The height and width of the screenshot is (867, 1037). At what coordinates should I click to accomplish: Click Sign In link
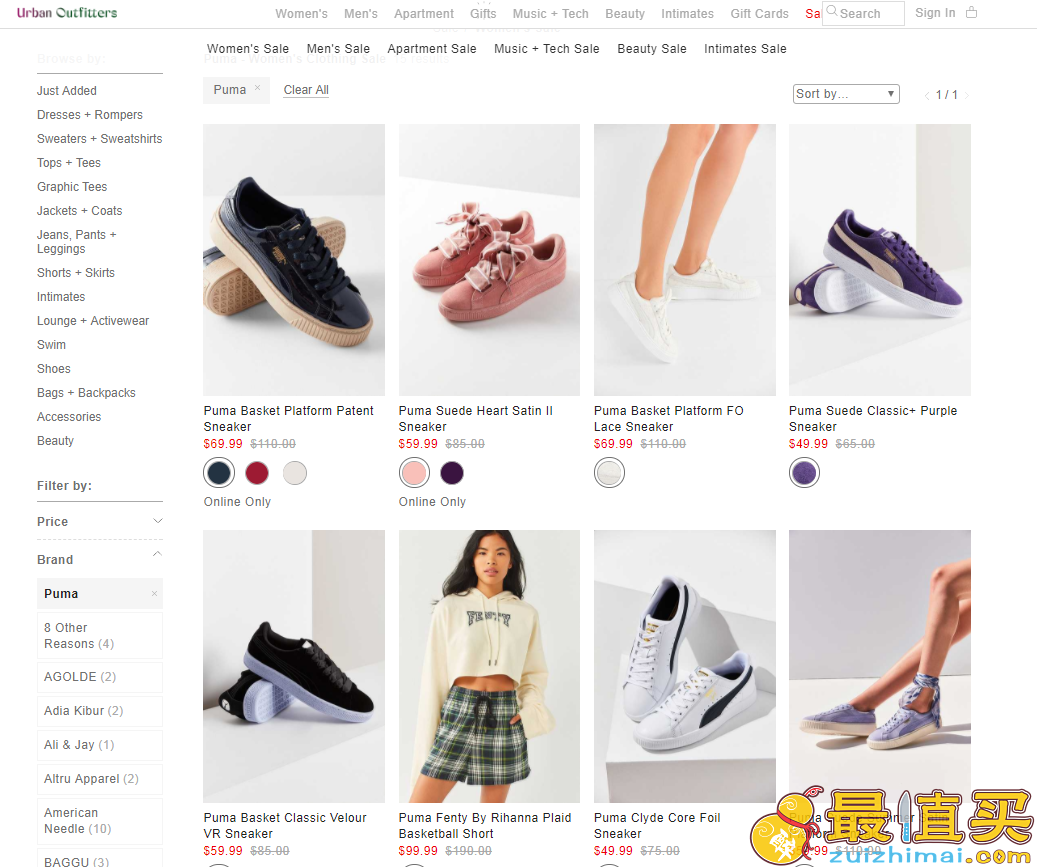tap(935, 13)
